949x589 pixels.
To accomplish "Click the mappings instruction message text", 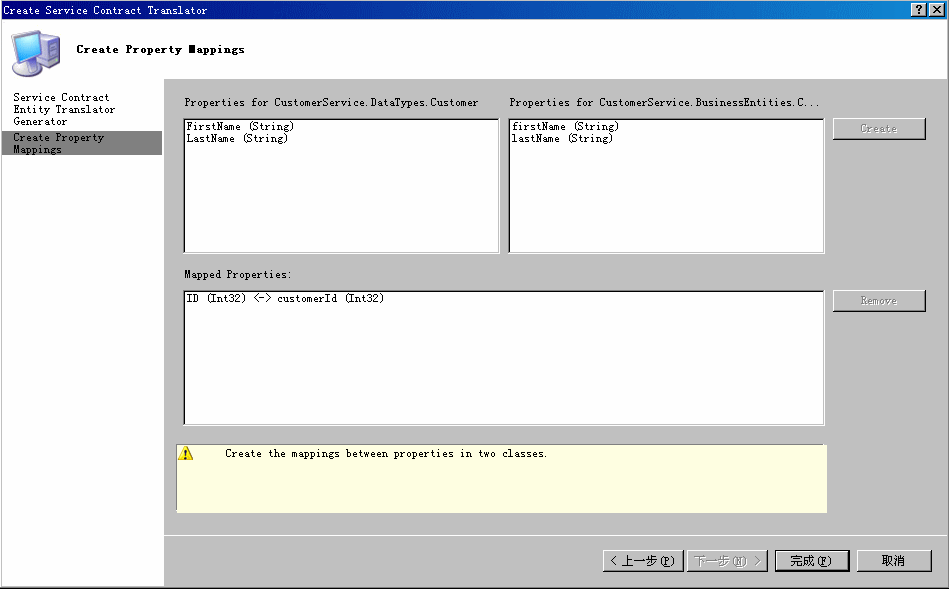I will click(x=386, y=454).
